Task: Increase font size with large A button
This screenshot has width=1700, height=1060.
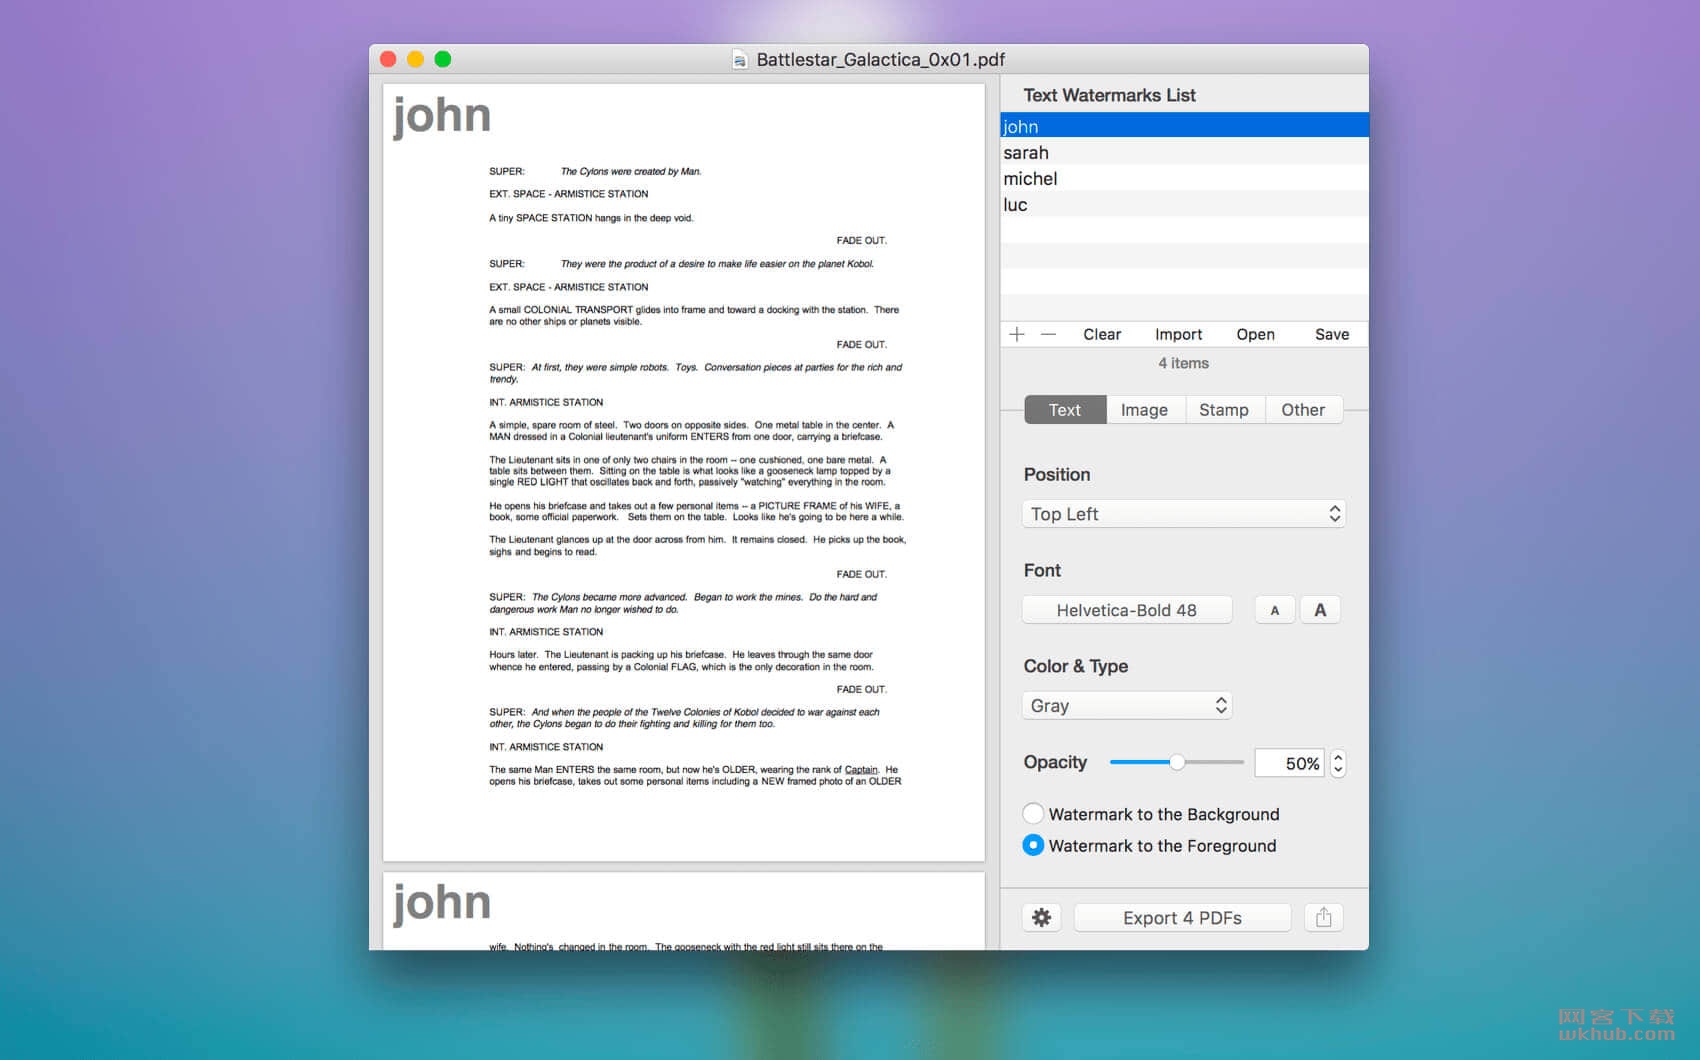Action: click(x=1320, y=610)
